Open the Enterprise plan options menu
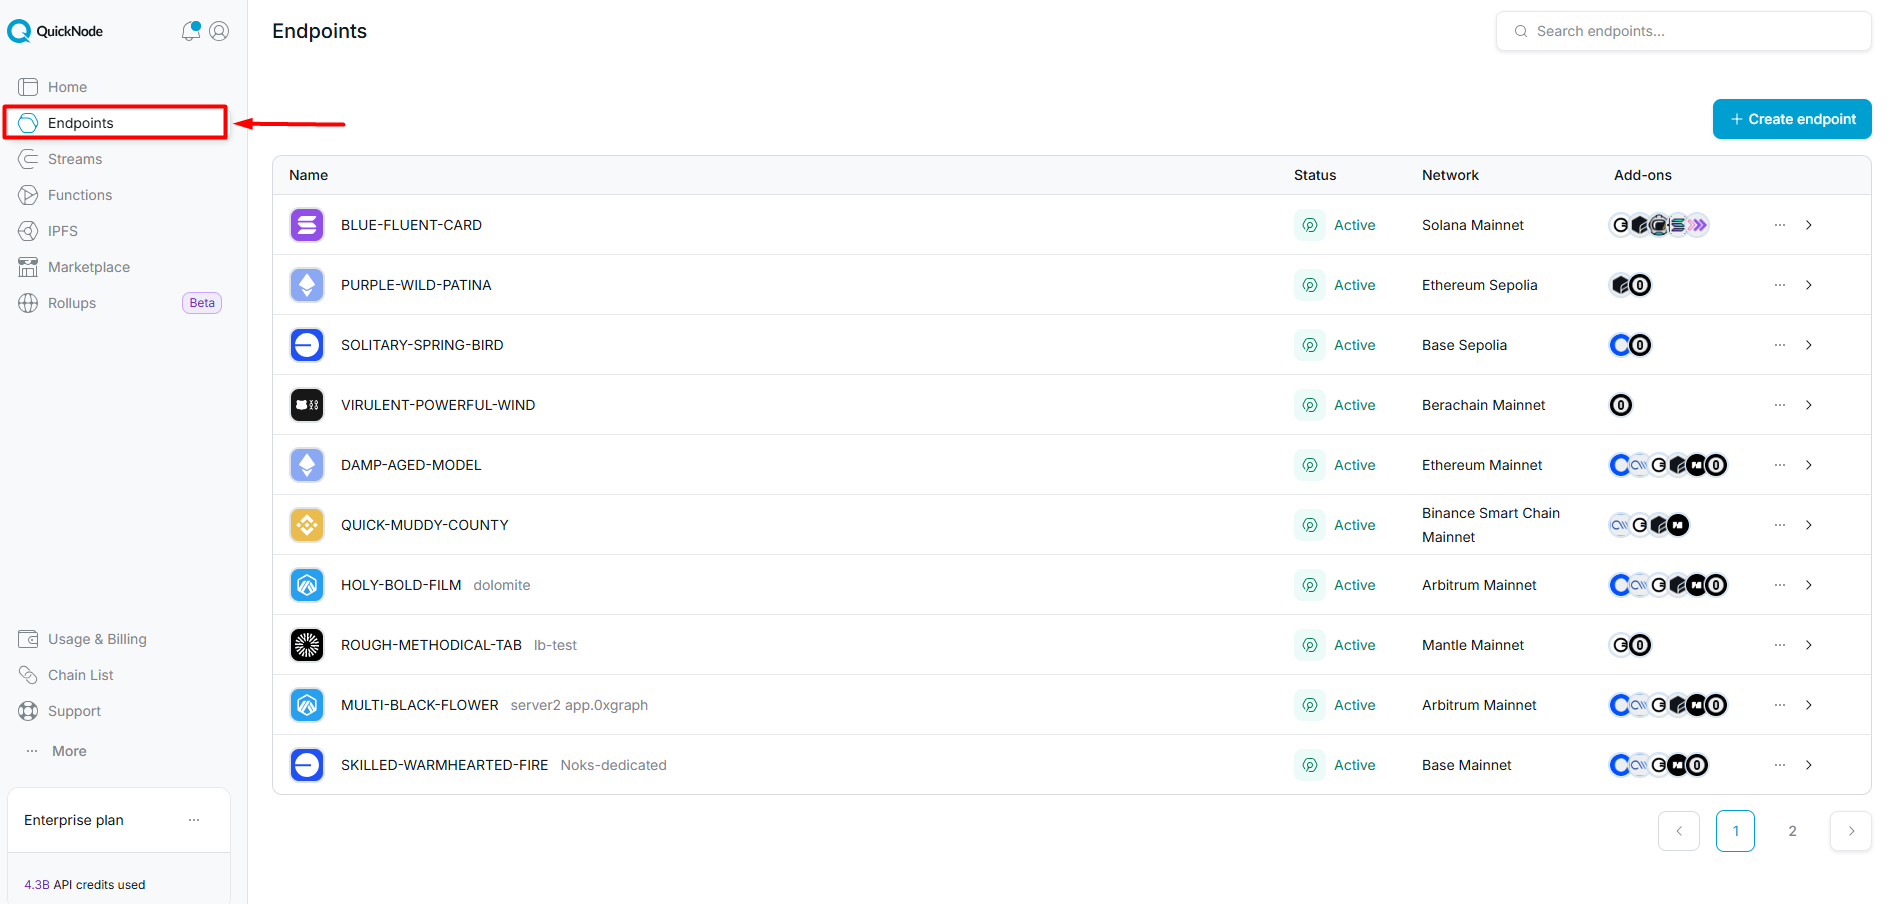 coord(194,820)
